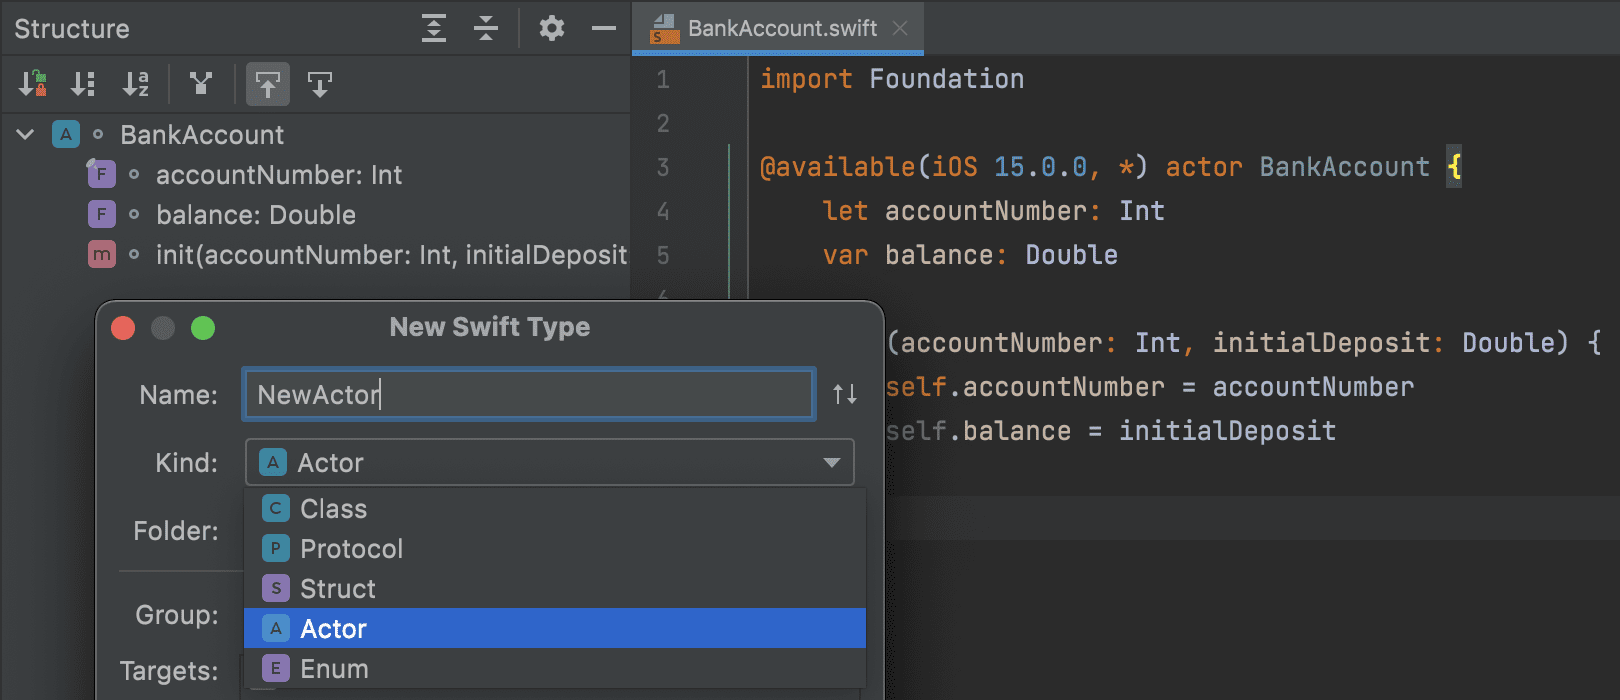Open the Kind dropdown showing Actor
Image resolution: width=1620 pixels, height=700 pixels.
(549, 462)
